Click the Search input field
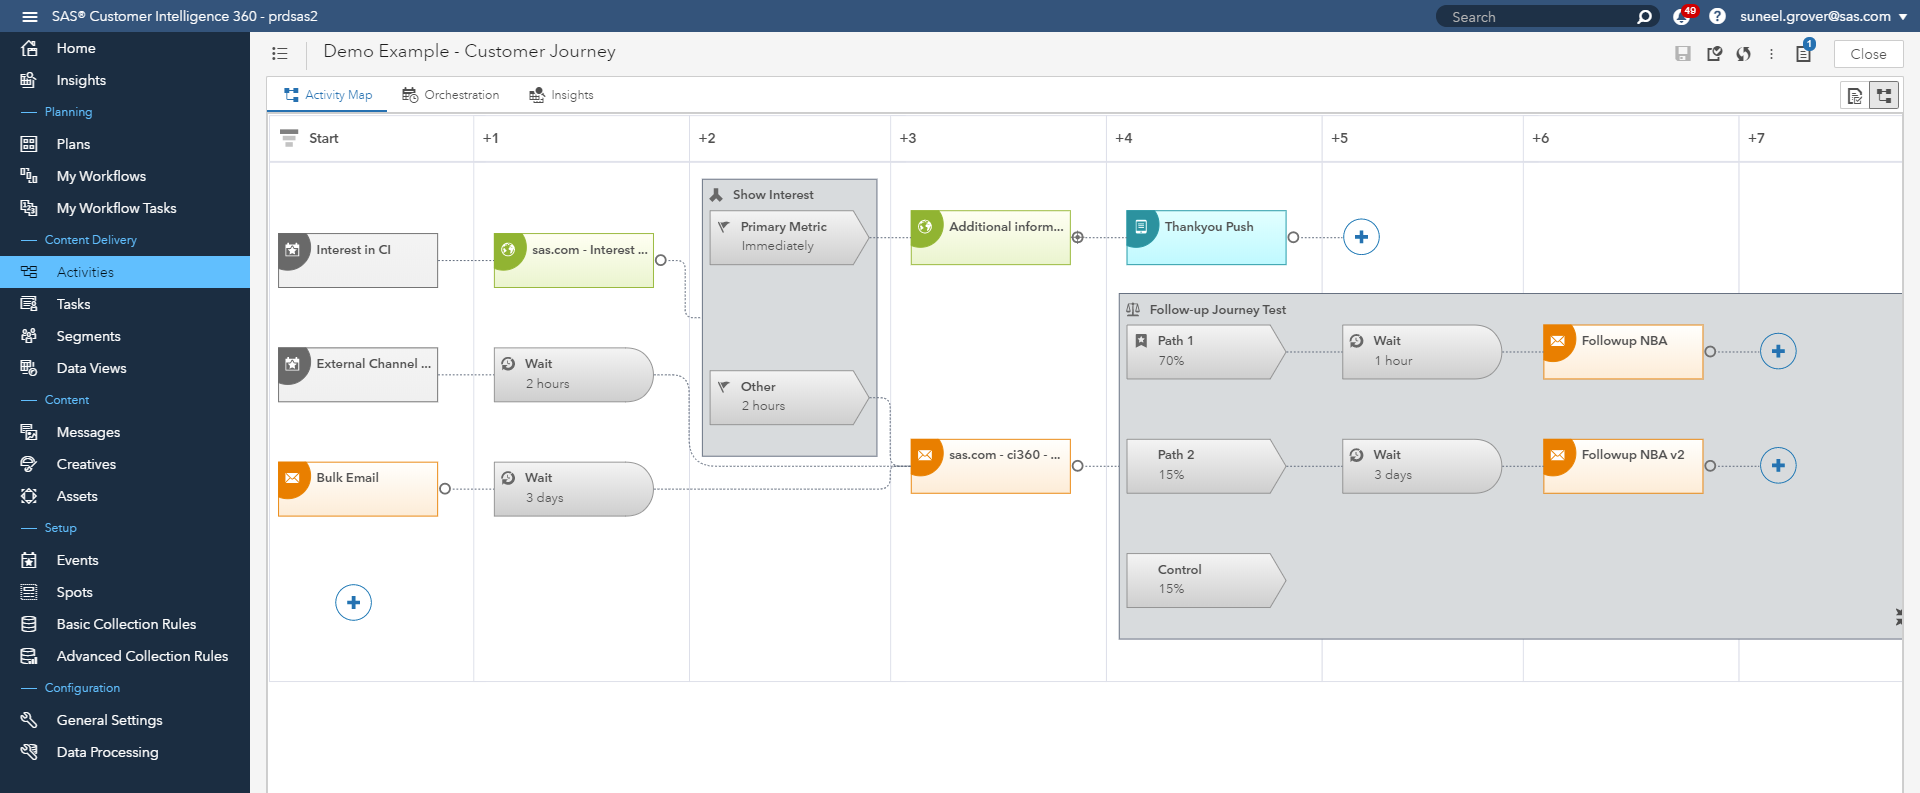This screenshot has width=1920, height=793. point(1536,16)
